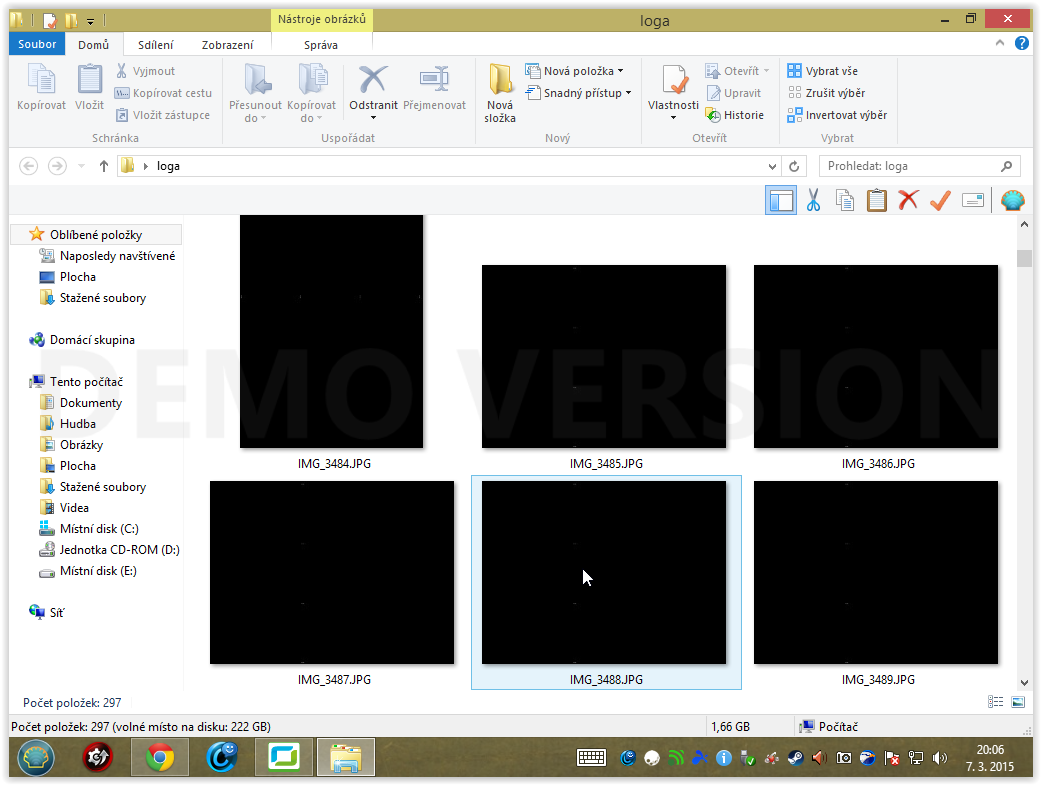The height and width of the screenshot is (785, 1041).
Task: Go up one folder level
Action: (x=104, y=165)
